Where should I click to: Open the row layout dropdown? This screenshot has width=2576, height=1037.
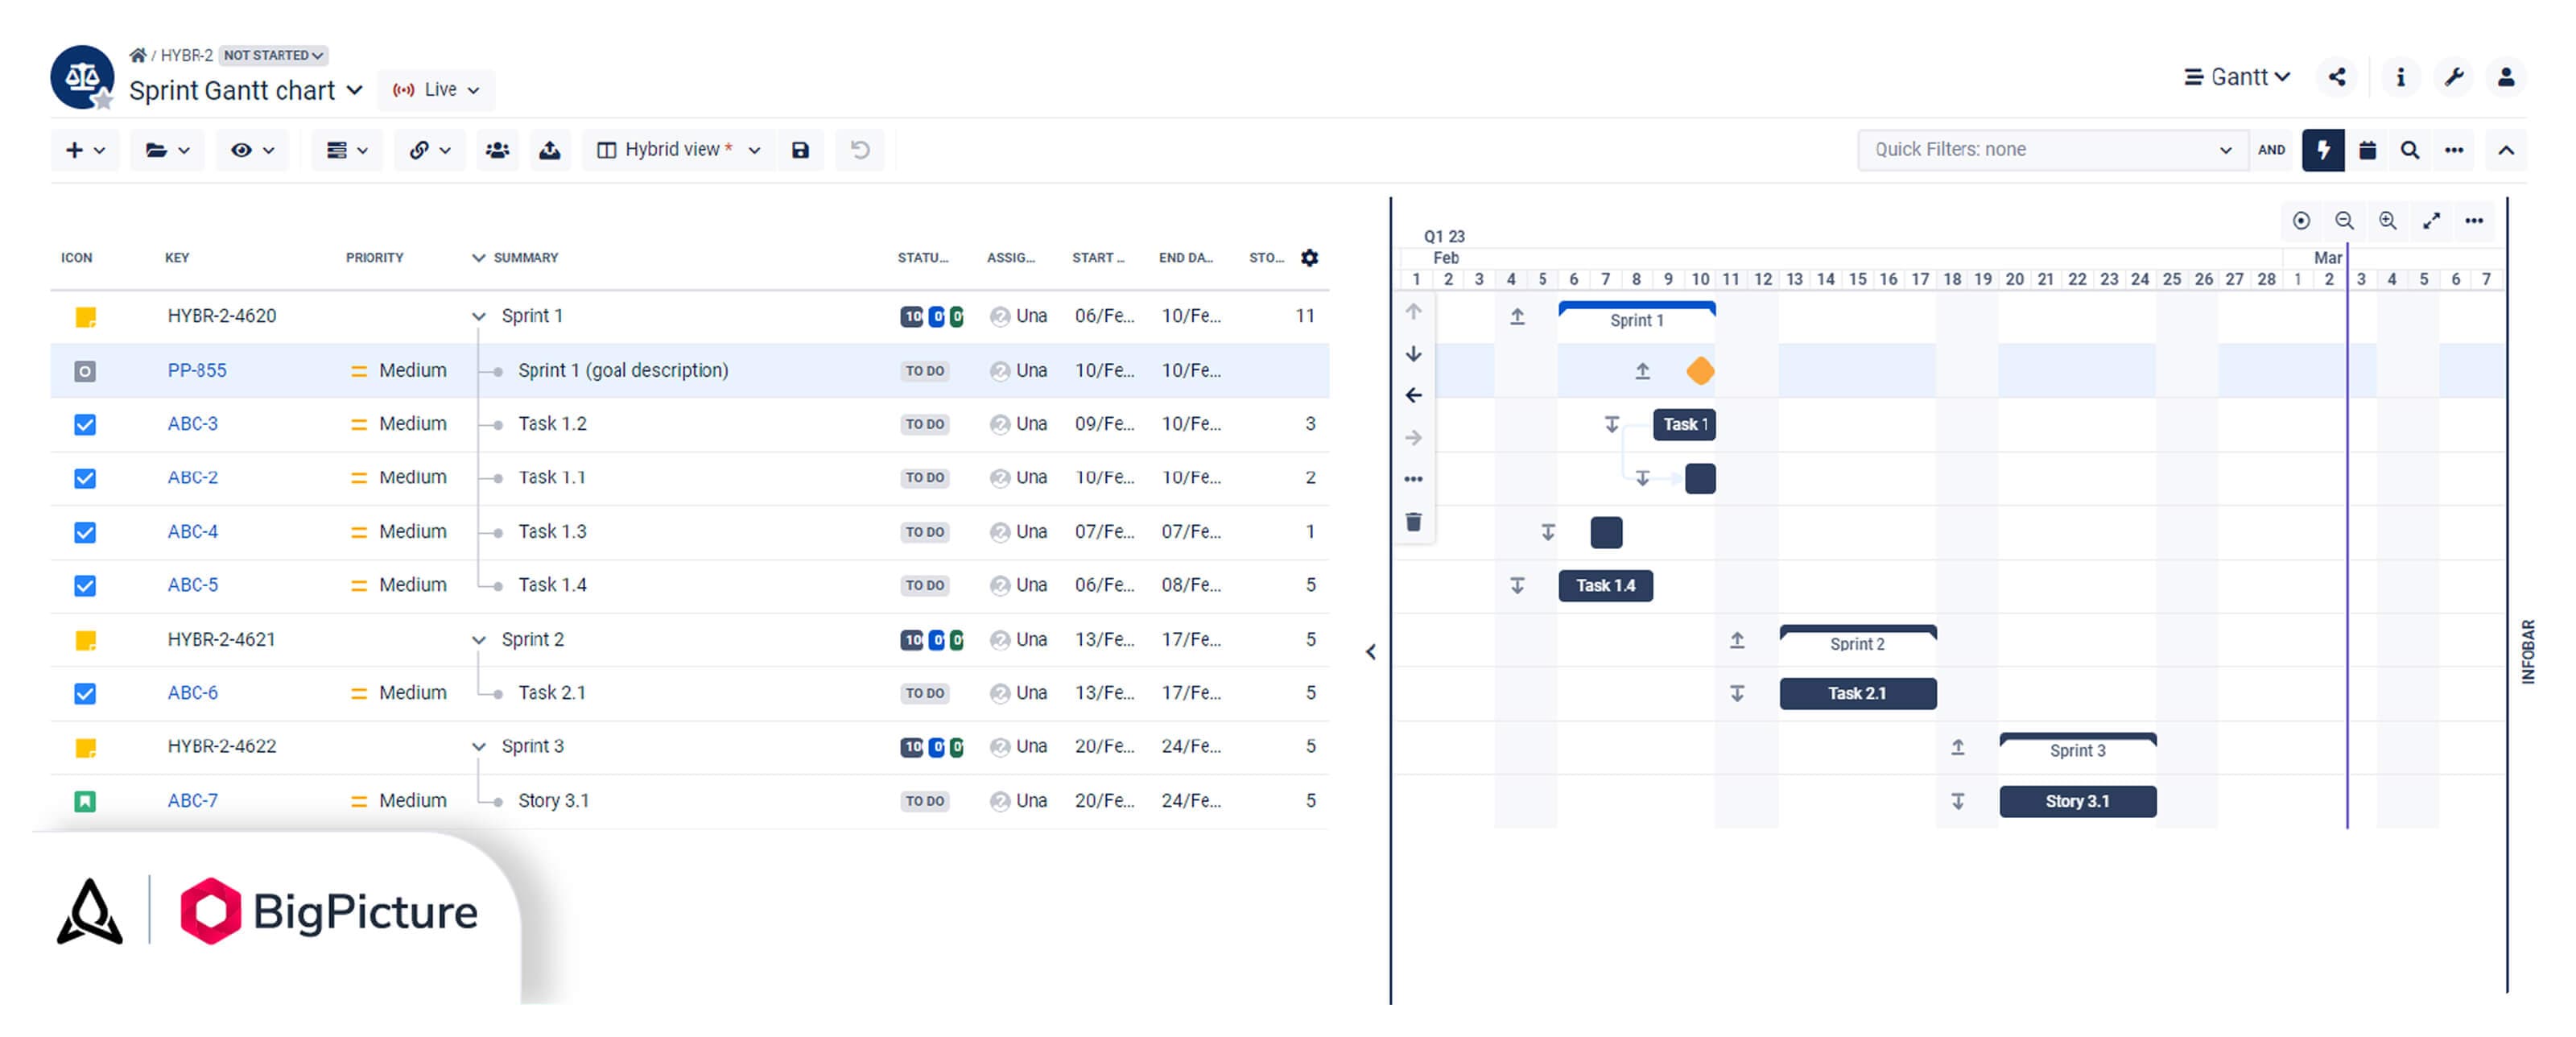click(x=347, y=150)
